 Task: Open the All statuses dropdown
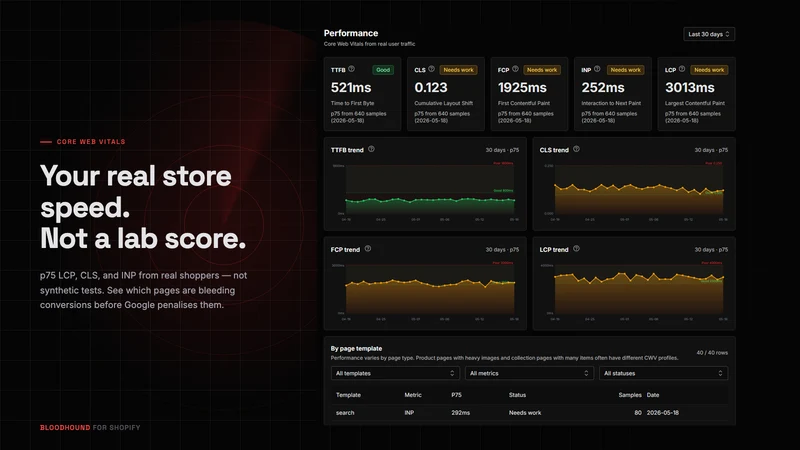[663, 373]
